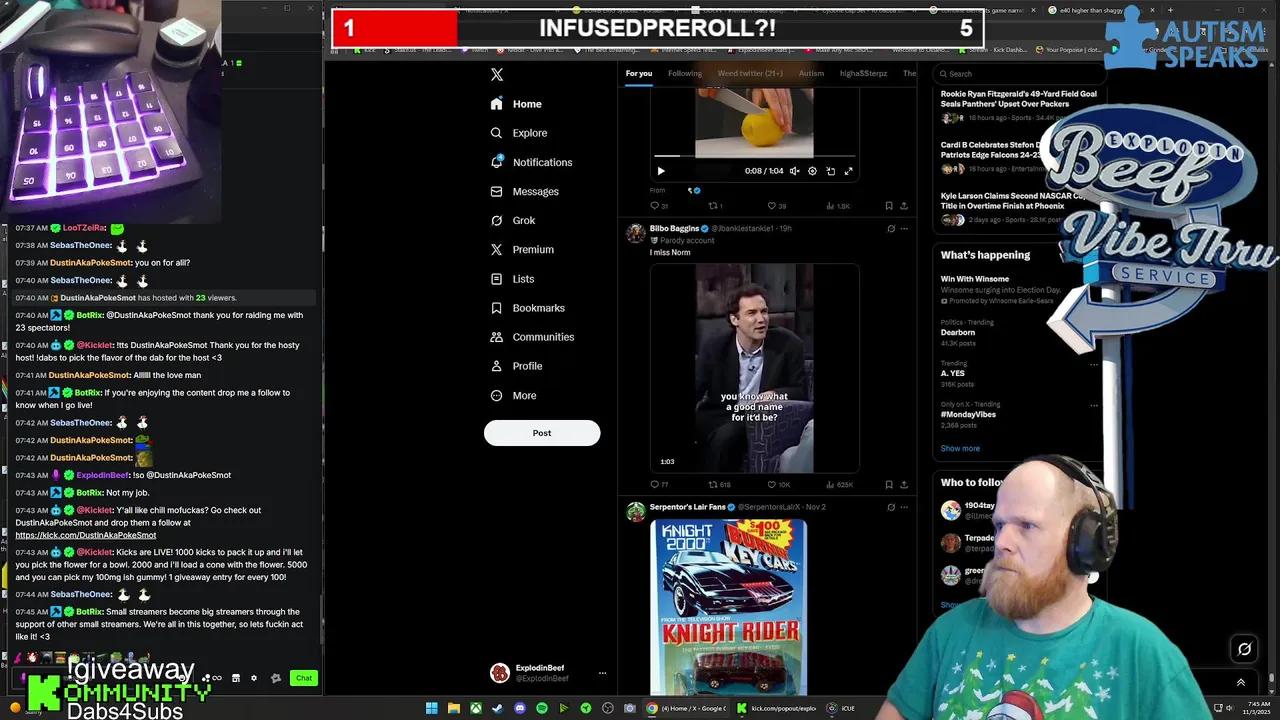This screenshot has width=1280, height=720.
Task: Click the Post button
Action: tap(542, 433)
